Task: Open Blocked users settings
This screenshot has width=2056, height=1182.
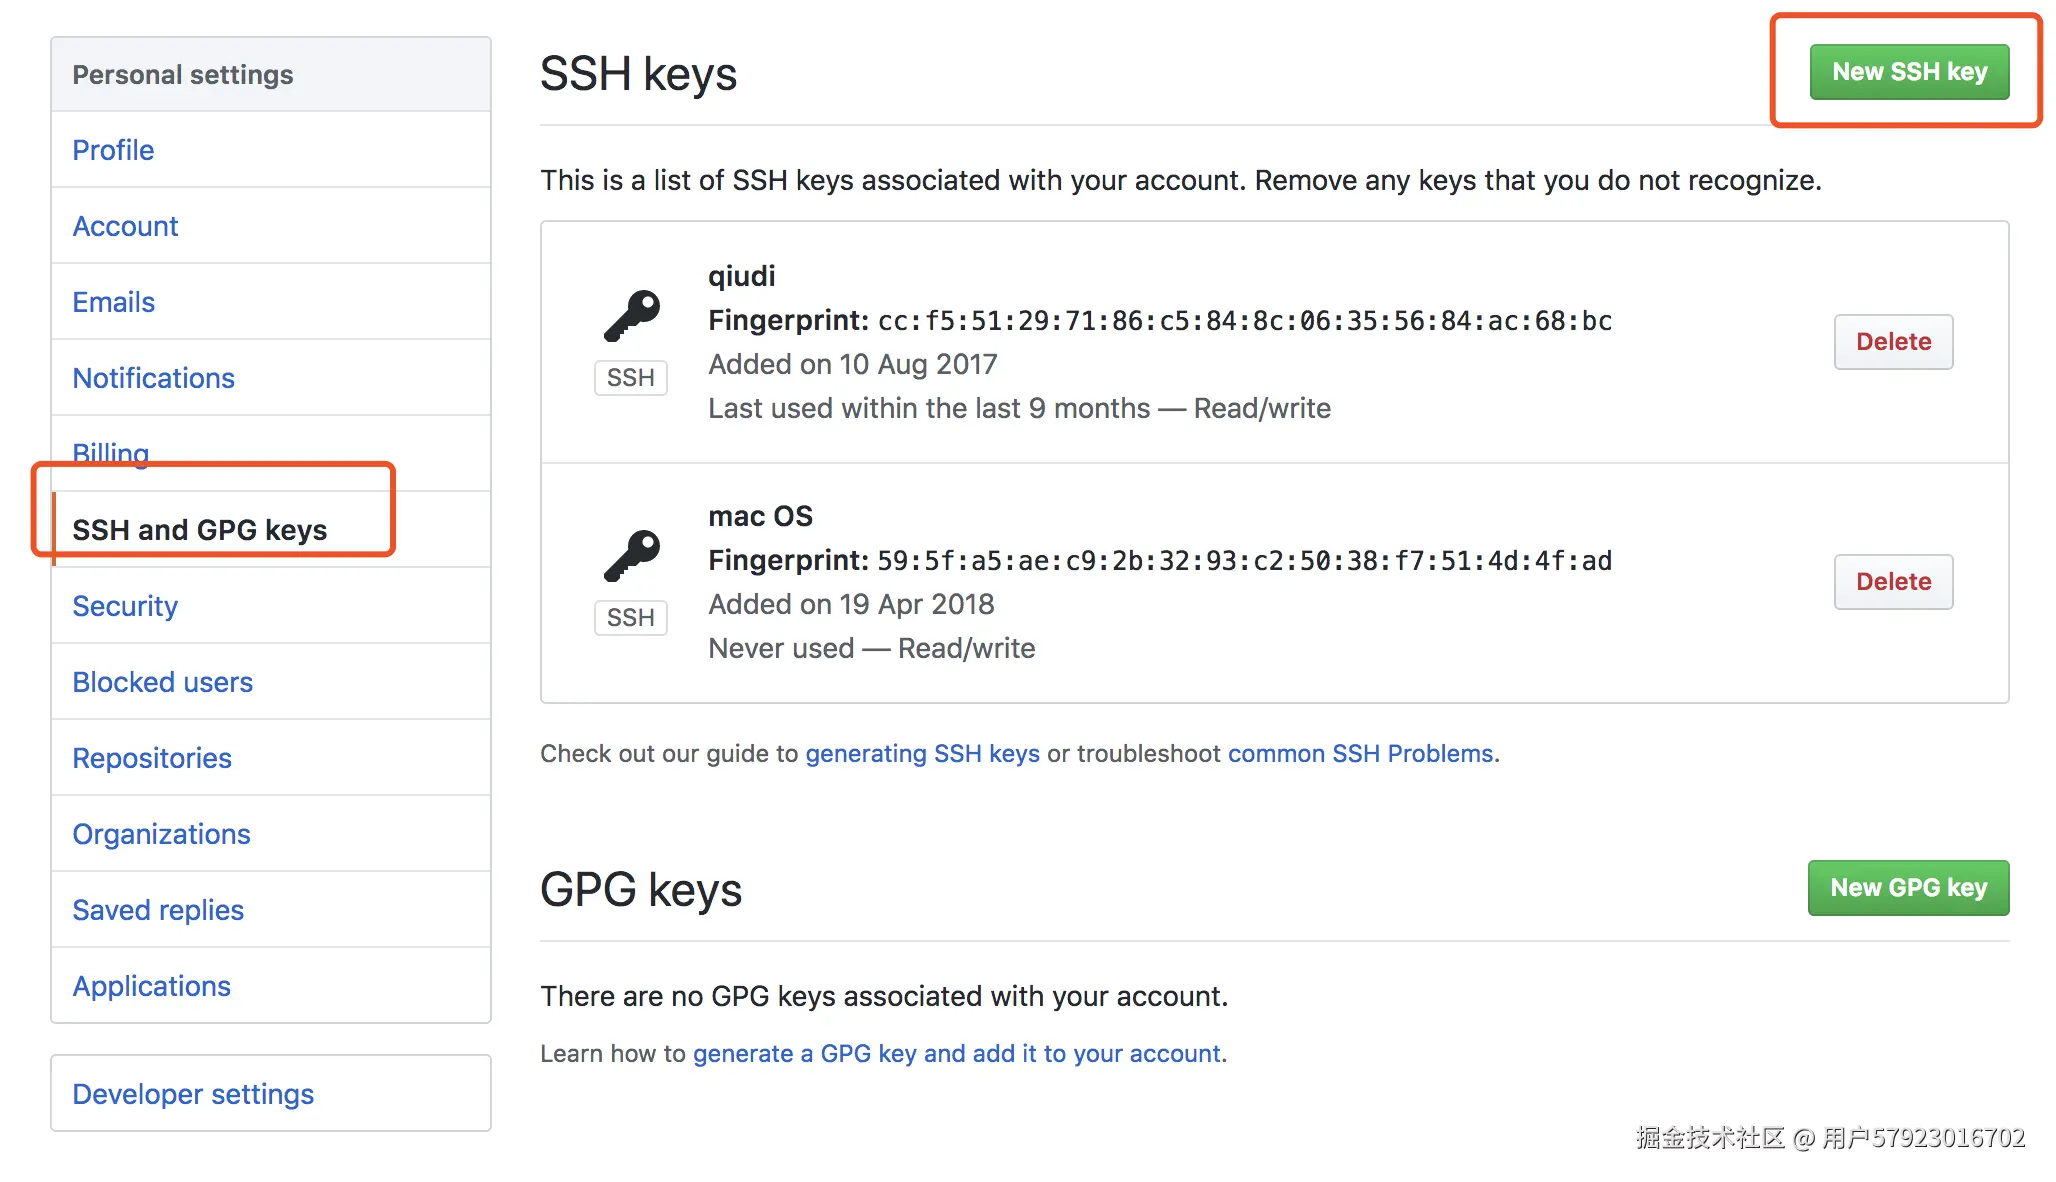Action: [162, 682]
